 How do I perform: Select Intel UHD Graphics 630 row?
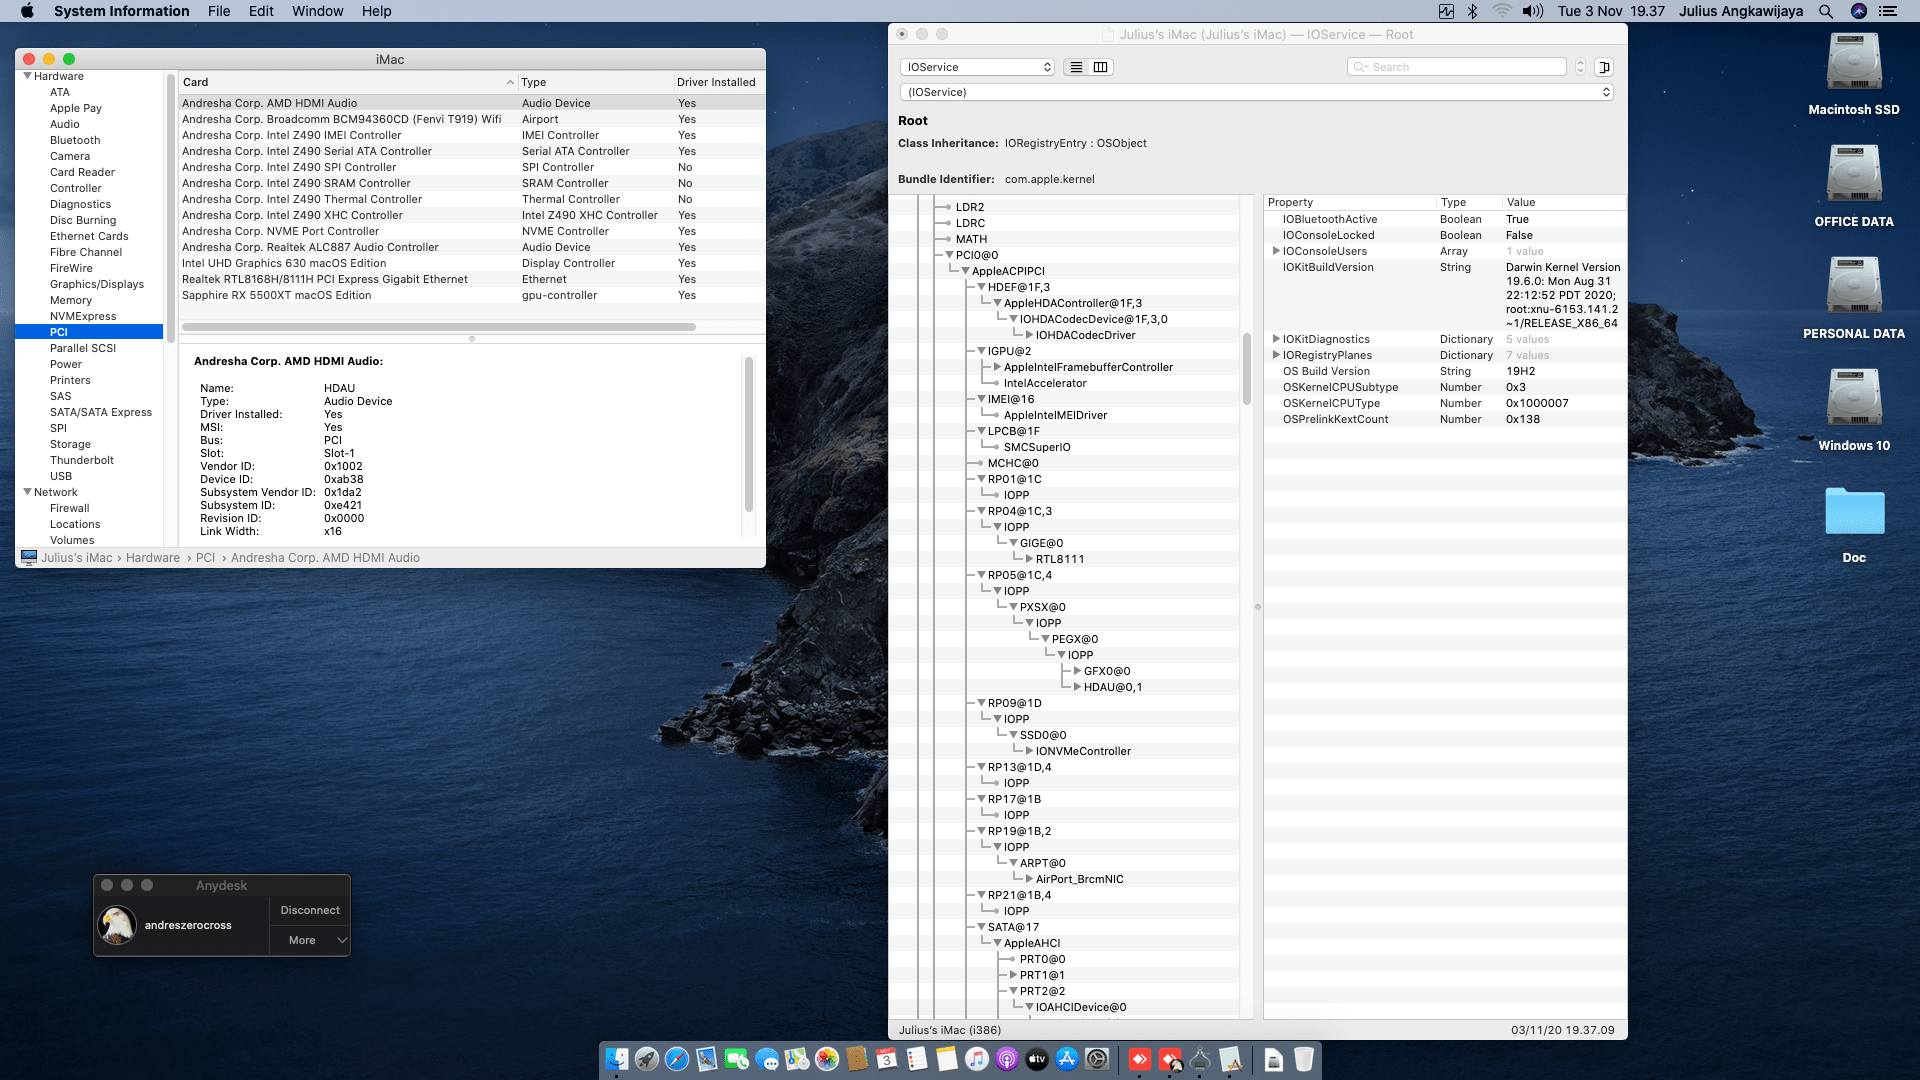pyautogui.click(x=472, y=263)
